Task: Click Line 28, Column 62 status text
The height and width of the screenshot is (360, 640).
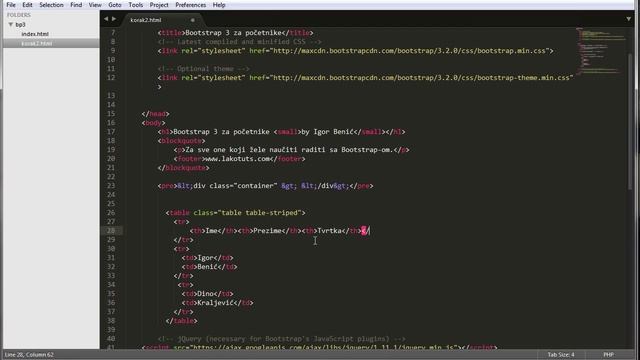Action: click(29, 355)
